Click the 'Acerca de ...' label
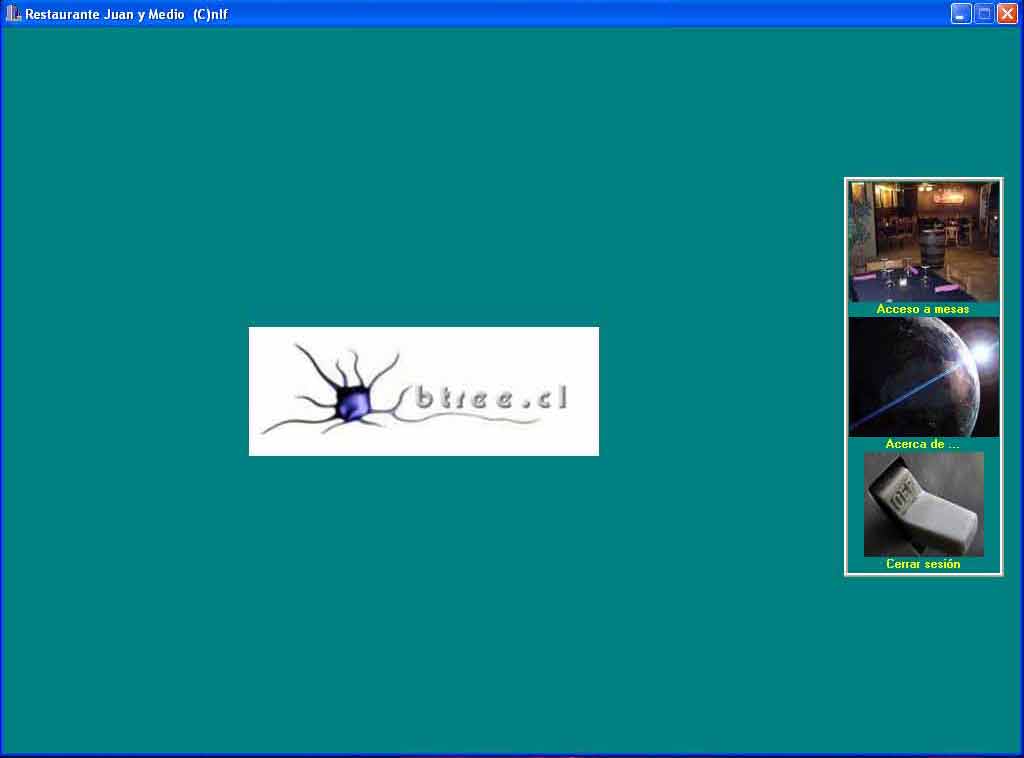The image size is (1024, 758). pos(922,444)
